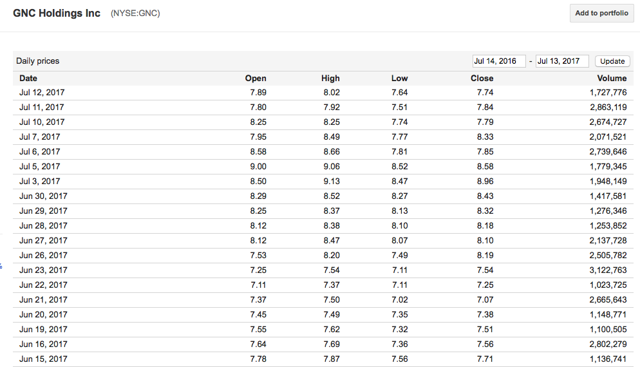Select the Jul 12, 2017 date cell
Screen dimensions: 640x367
(x=42, y=92)
